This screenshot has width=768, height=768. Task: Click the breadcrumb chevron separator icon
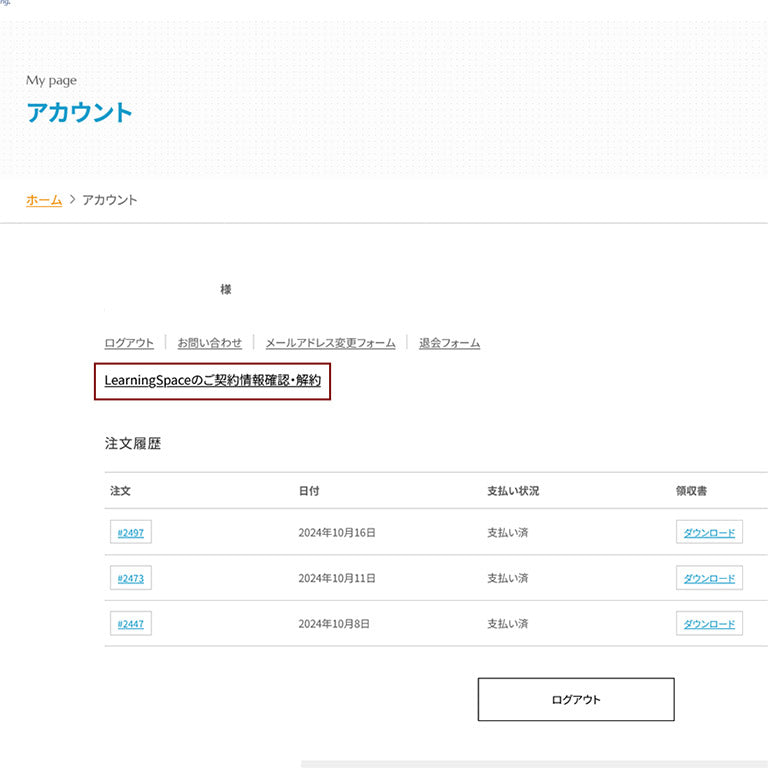72,199
